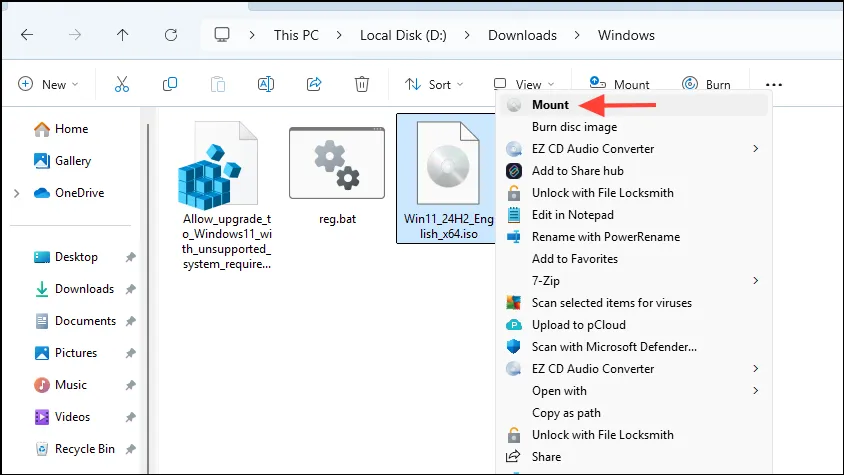Click Downloads in the address bar
Image resolution: width=844 pixels, height=475 pixels.
pyautogui.click(x=522, y=35)
